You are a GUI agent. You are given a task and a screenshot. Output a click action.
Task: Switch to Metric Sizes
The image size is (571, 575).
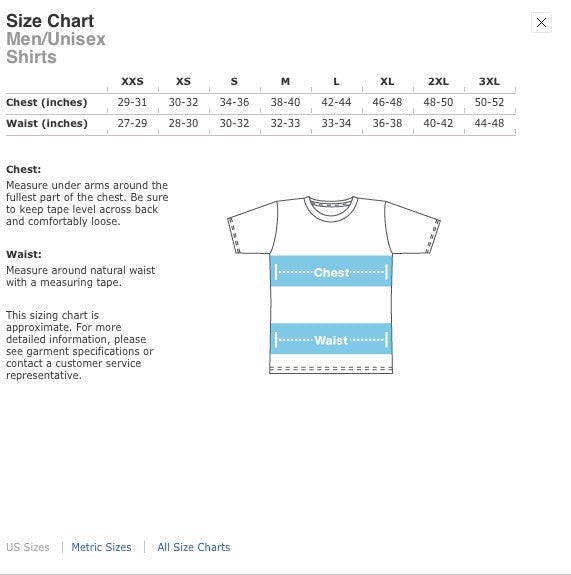point(101,547)
